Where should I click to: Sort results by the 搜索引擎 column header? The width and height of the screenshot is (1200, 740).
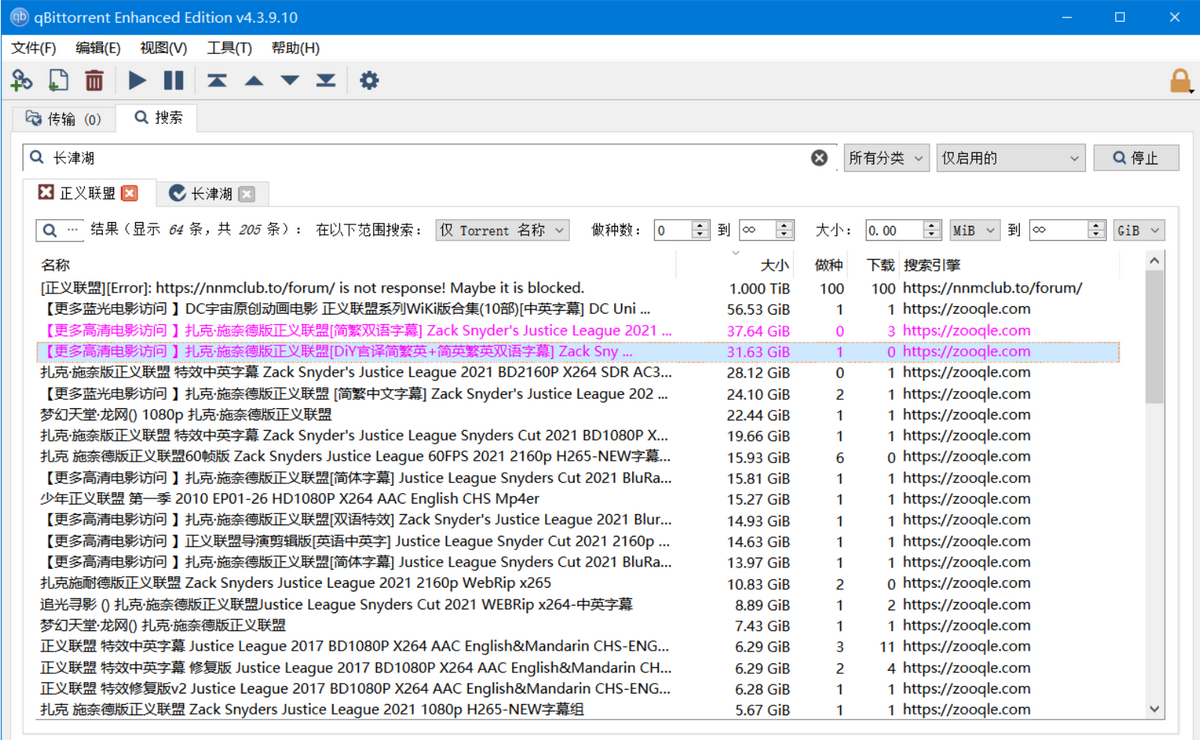click(x=1009, y=265)
